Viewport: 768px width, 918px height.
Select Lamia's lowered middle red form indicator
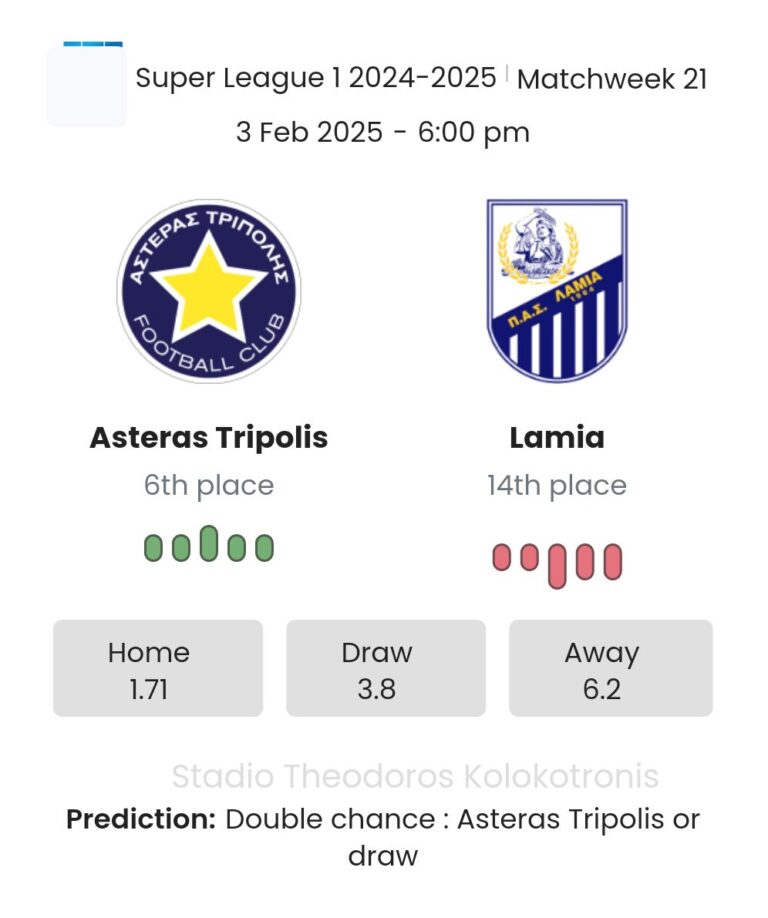[557, 565]
